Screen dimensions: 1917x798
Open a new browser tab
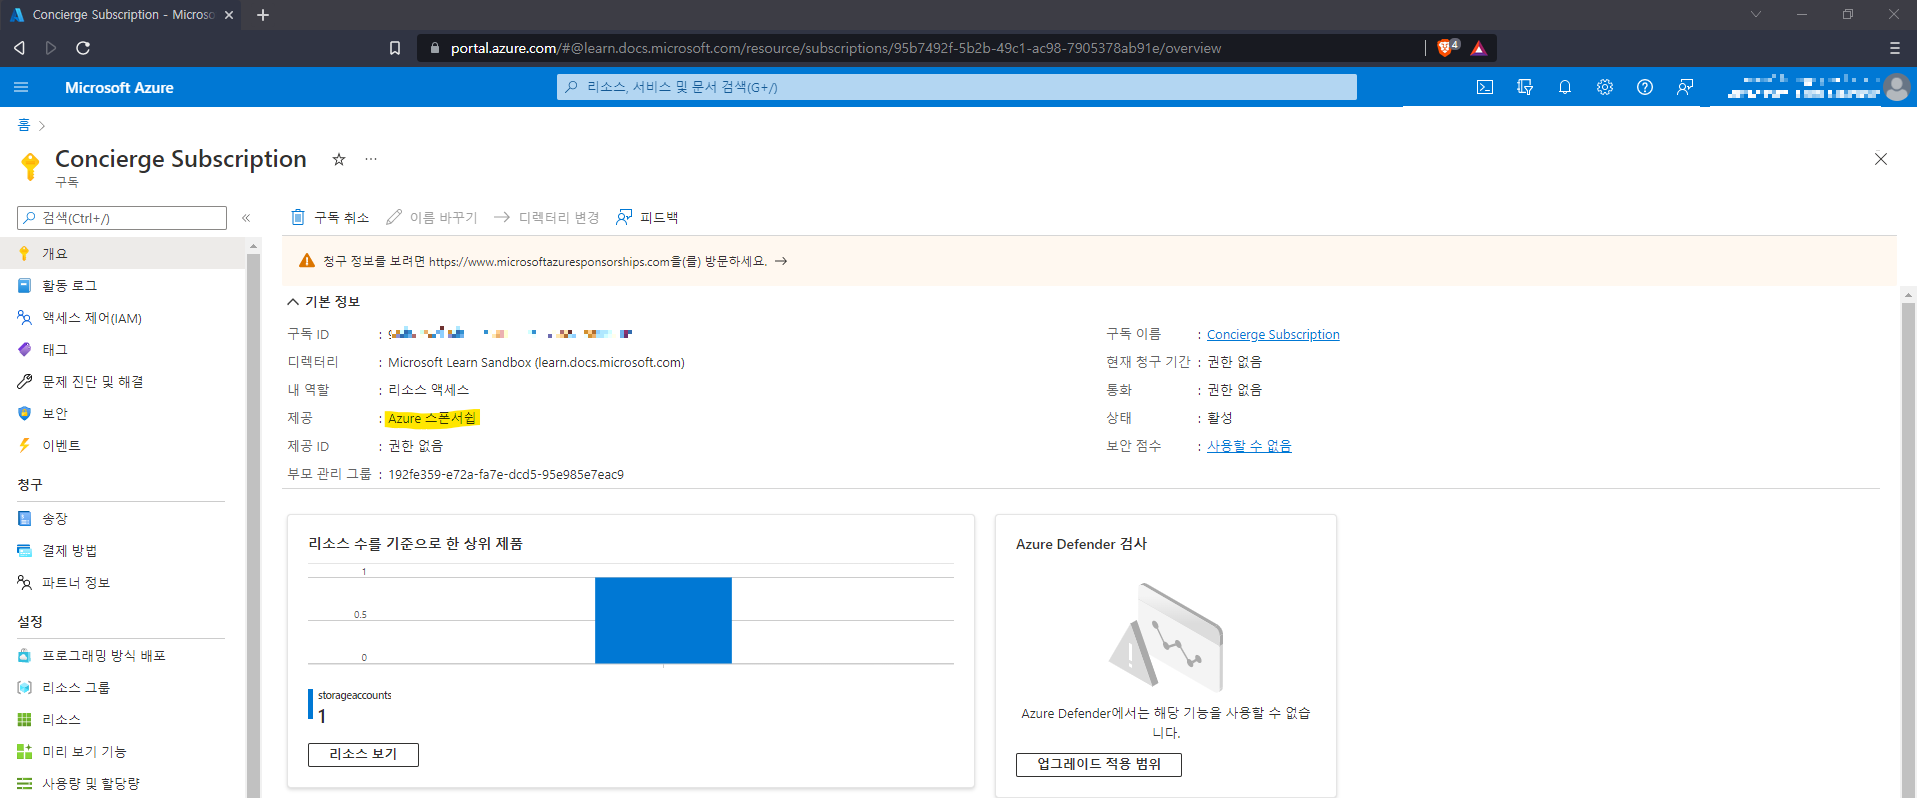[263, 15]
